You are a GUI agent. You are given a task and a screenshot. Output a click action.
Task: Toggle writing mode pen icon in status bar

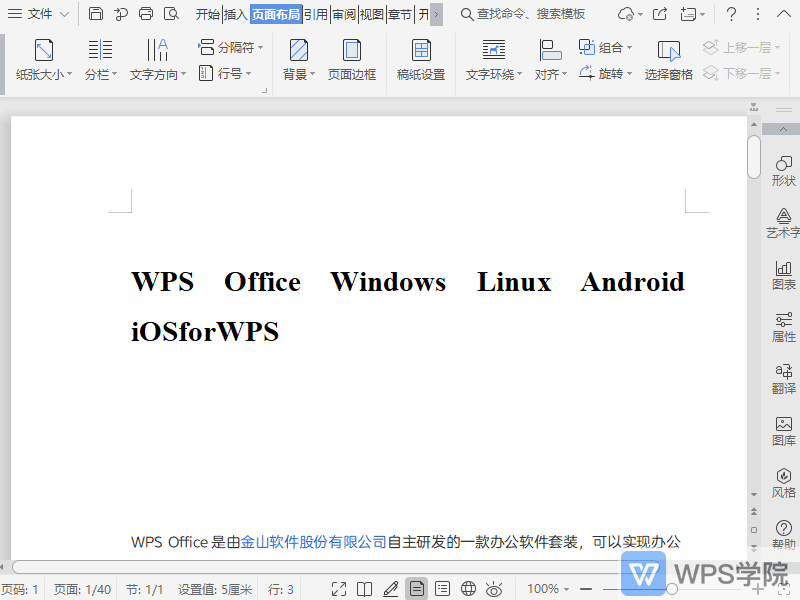391,589
